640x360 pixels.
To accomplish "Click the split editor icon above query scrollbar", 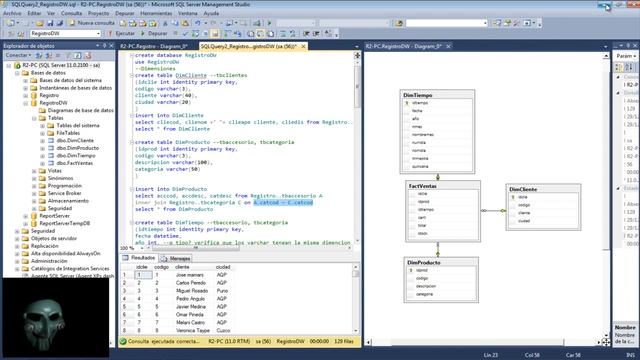I will [x=357, y=55].
